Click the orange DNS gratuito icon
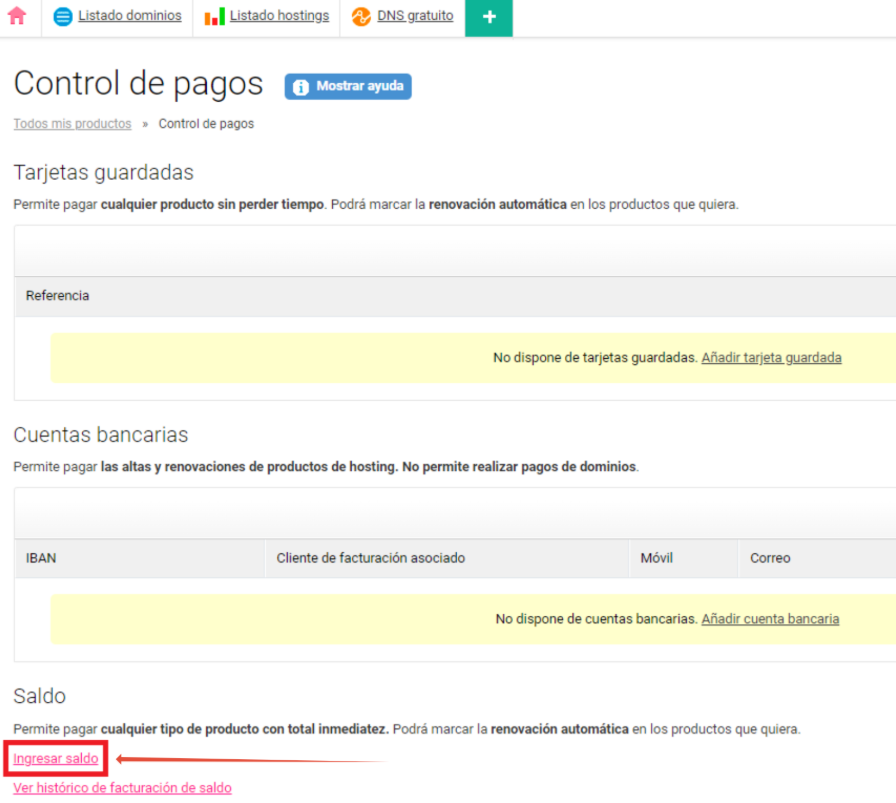 click(361, 17)
